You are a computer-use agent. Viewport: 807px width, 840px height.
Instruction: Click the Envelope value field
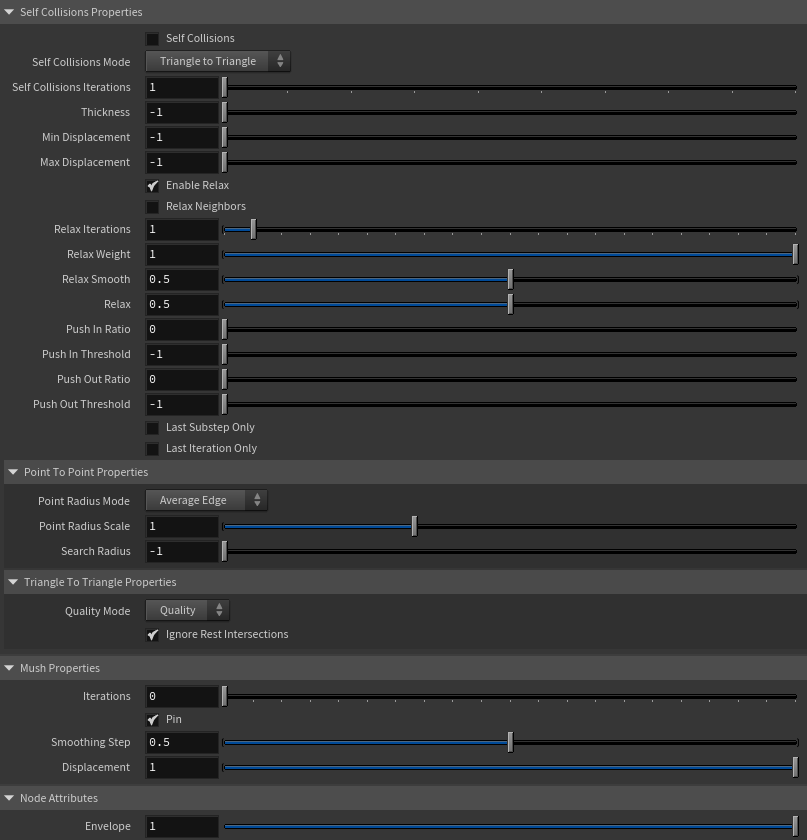182,827
